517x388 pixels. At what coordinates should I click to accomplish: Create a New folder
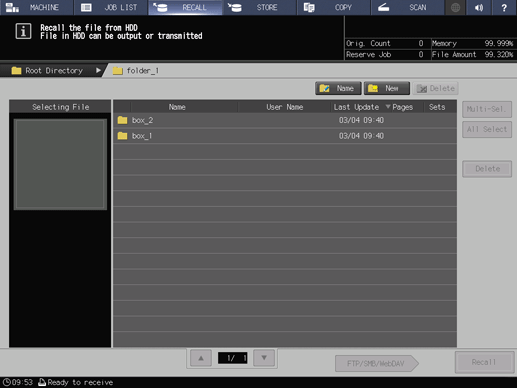(x=387, y=88)
